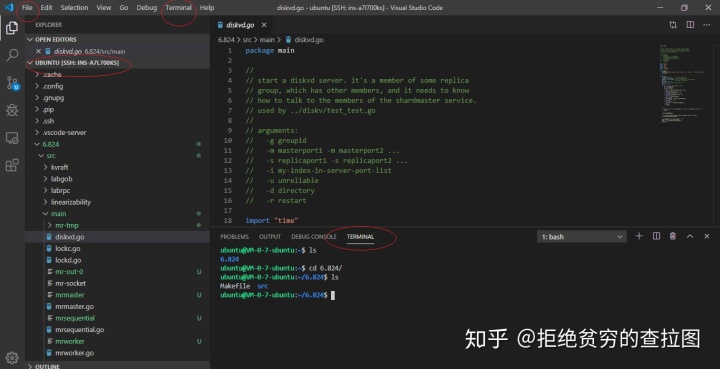This screenshot has width=720, height=369.
Task: Switch to the Output panel tab
Action: [x=270, y=237]
